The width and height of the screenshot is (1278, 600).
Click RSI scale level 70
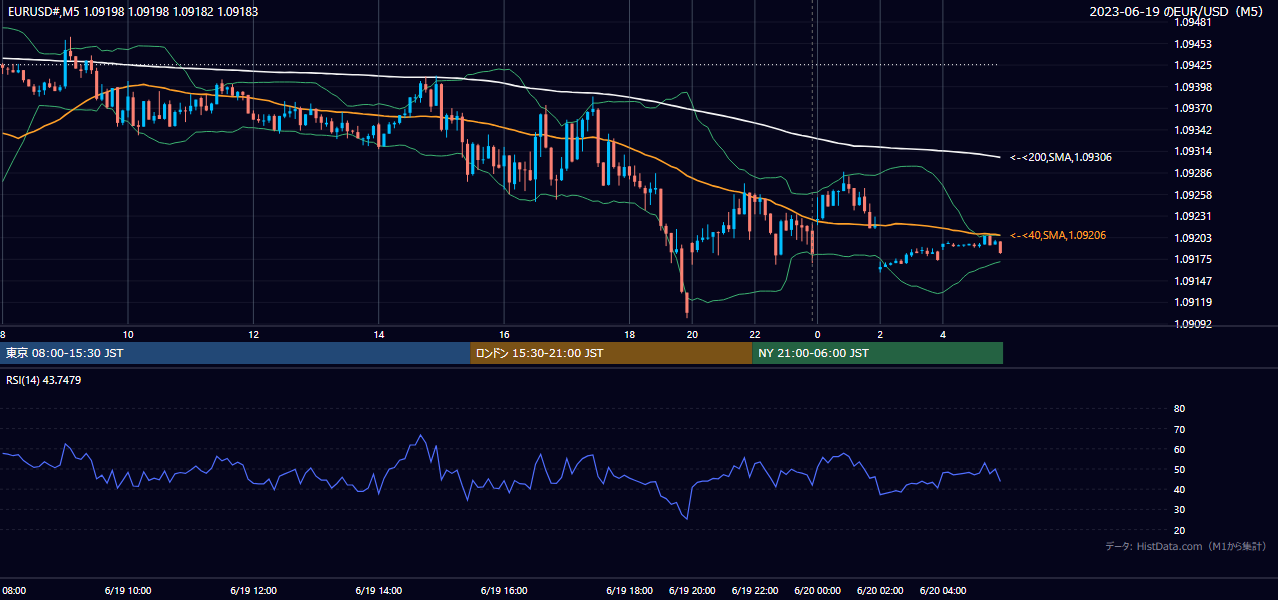coord(1179,429)
